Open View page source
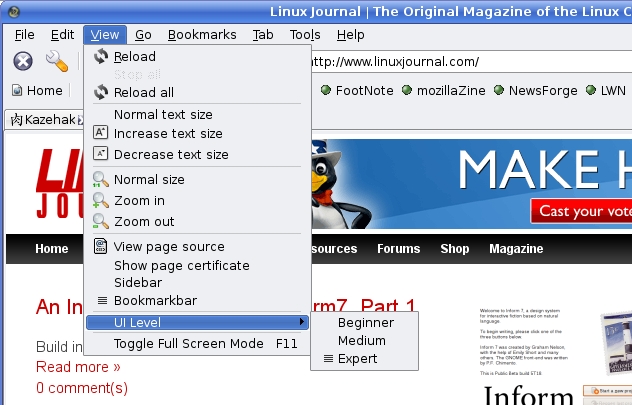 (x=168, y=247)
